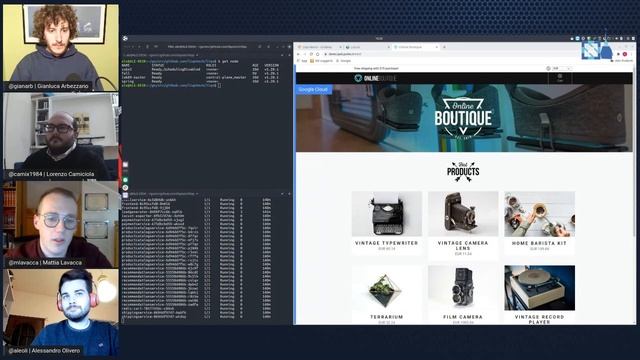The image size is (640, 360).
Task: Click the browser home button
Action: pos(318,54)
